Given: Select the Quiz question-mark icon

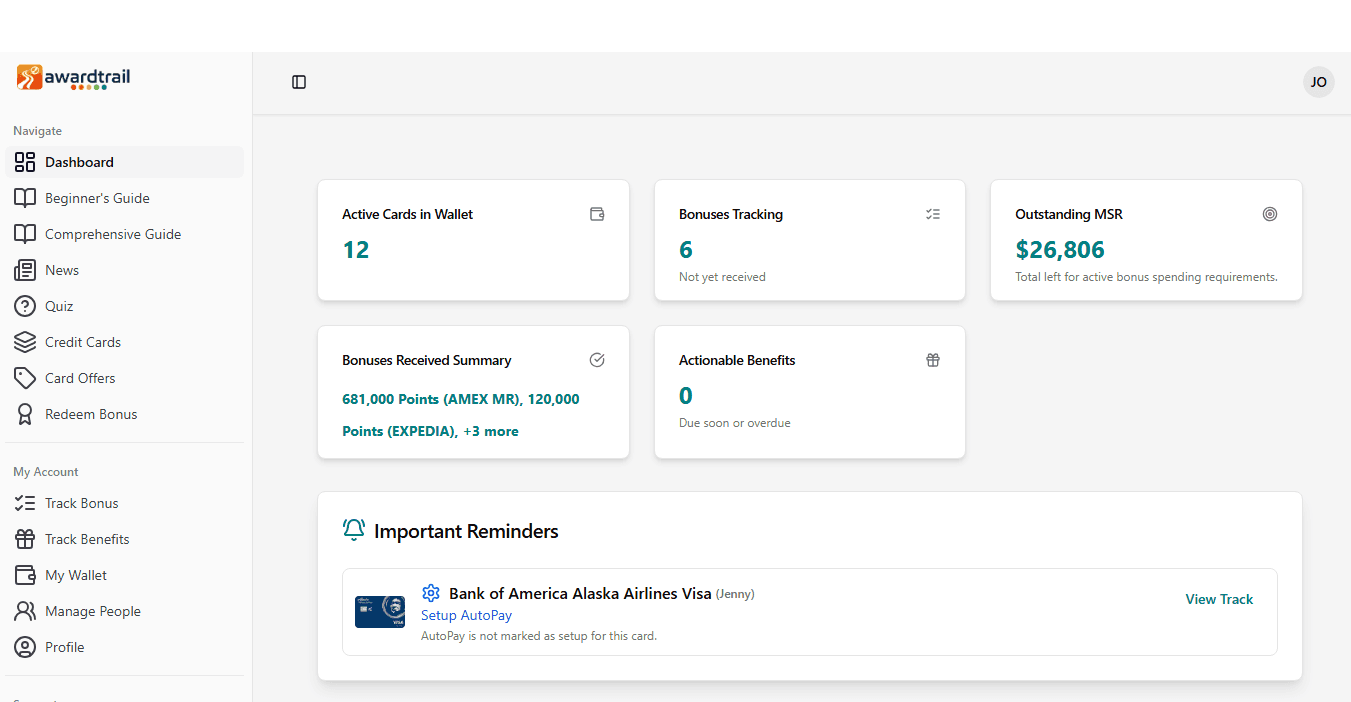Looking at the screenshot, I should pyautogui.click(x=25, y=305).
